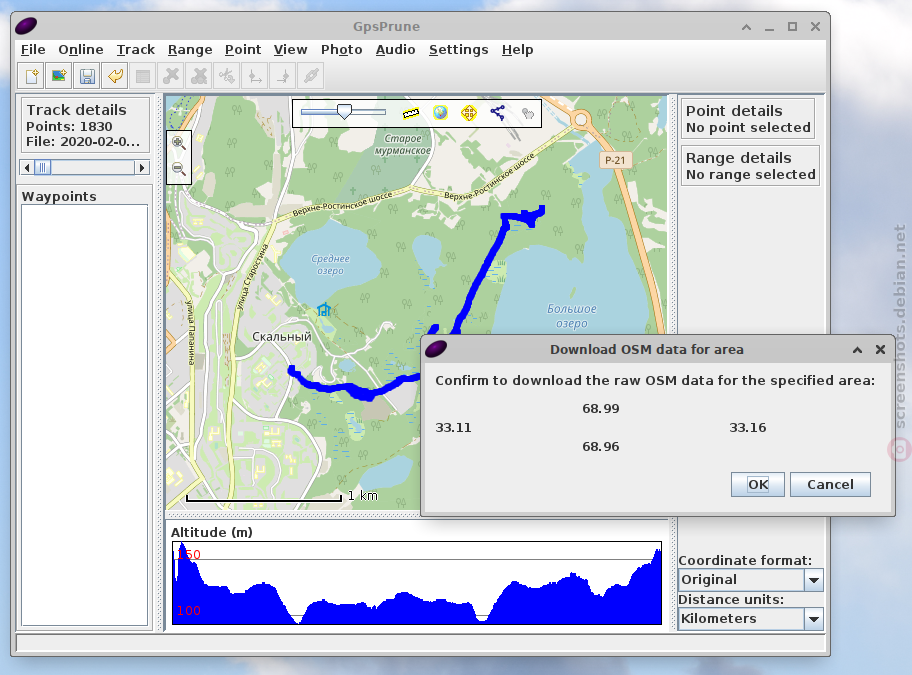
Task: Click the Delete range toolbar icon
Action: (199, 76)
